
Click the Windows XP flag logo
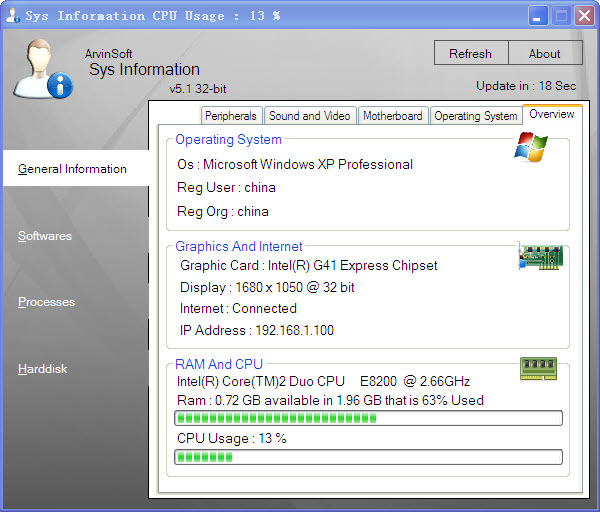(x=531, y=147)
